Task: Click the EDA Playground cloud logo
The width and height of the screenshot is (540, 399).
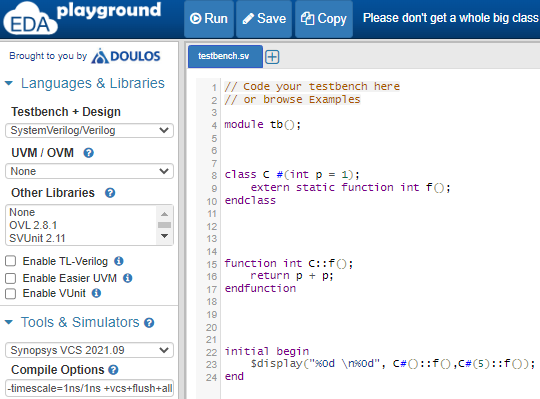Action: (x=30, y=18)
